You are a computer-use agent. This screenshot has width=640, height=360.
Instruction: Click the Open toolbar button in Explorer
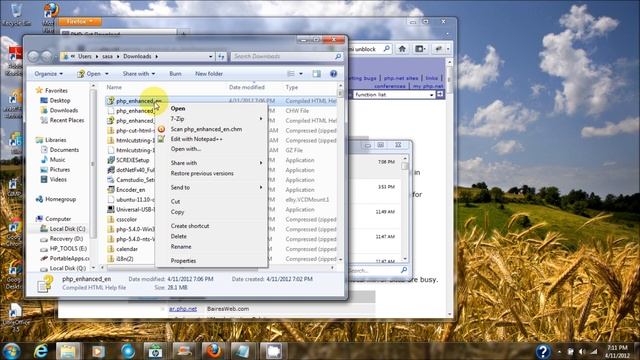click(89, 74)
